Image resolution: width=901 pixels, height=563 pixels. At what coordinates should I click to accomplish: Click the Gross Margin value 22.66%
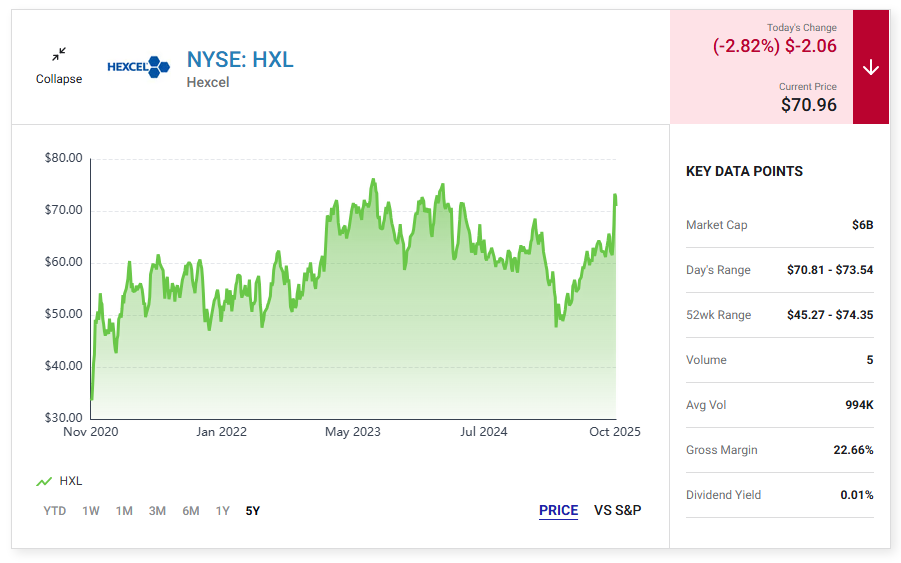(853, 450)
